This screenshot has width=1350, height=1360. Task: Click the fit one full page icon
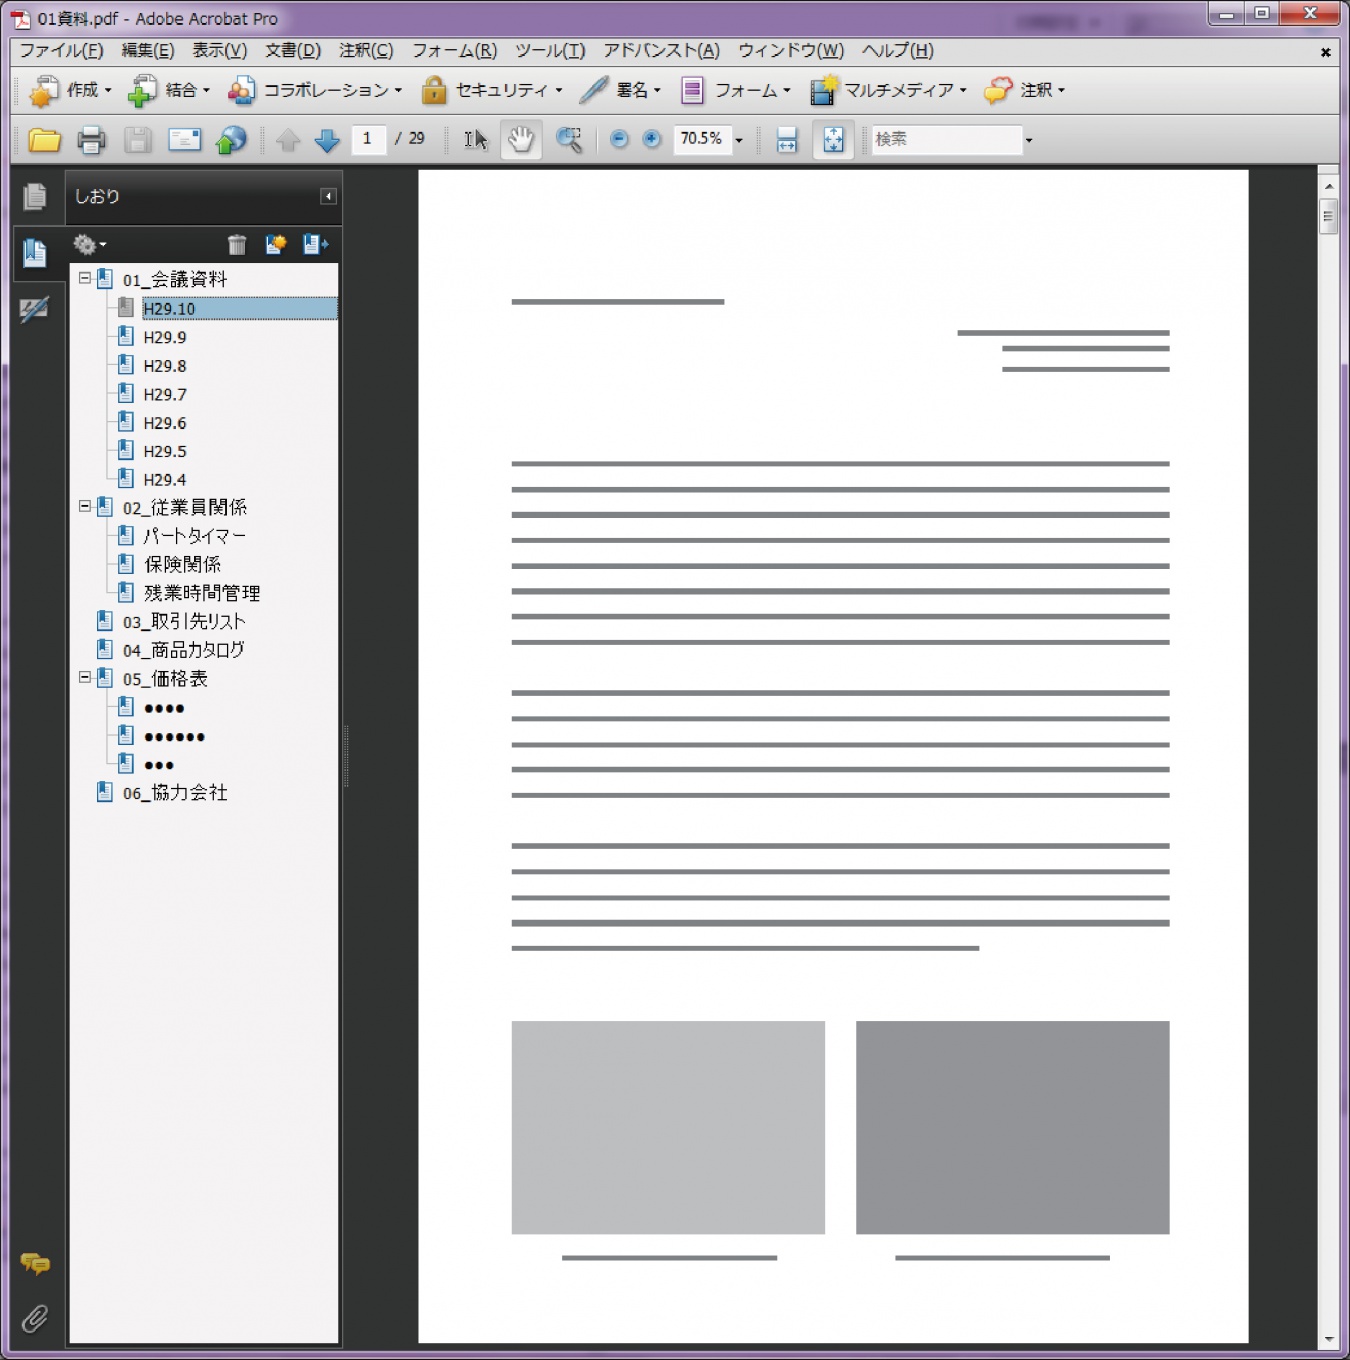click(x=833, y=140)
